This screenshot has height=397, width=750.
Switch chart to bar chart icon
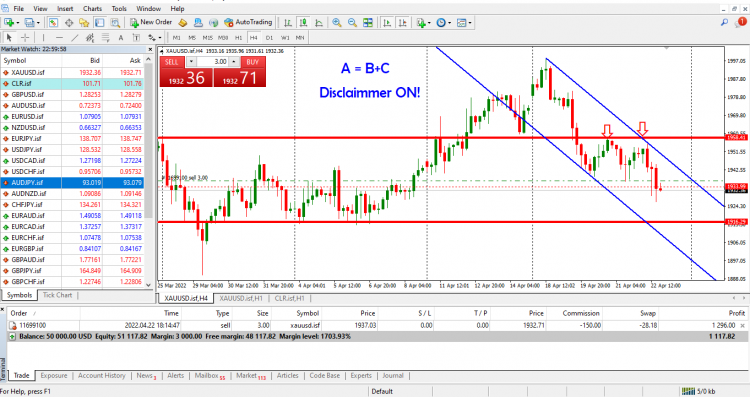pos(288,22)
